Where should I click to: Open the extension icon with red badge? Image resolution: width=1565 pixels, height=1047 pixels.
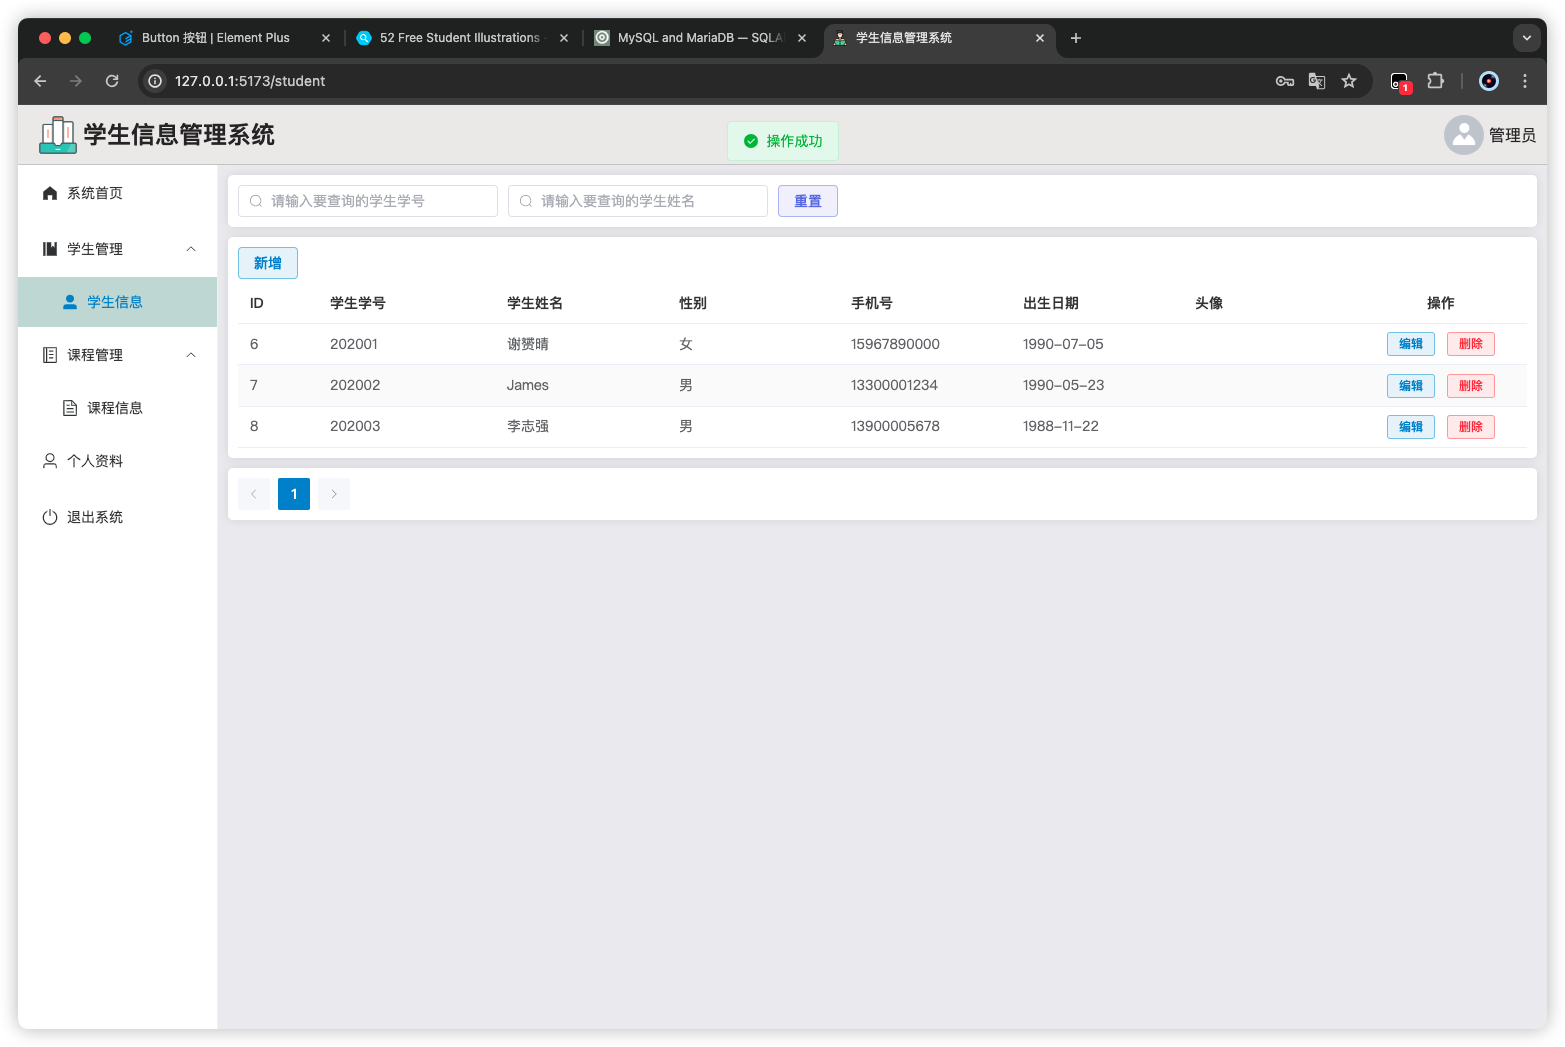tap(1401, 82)
